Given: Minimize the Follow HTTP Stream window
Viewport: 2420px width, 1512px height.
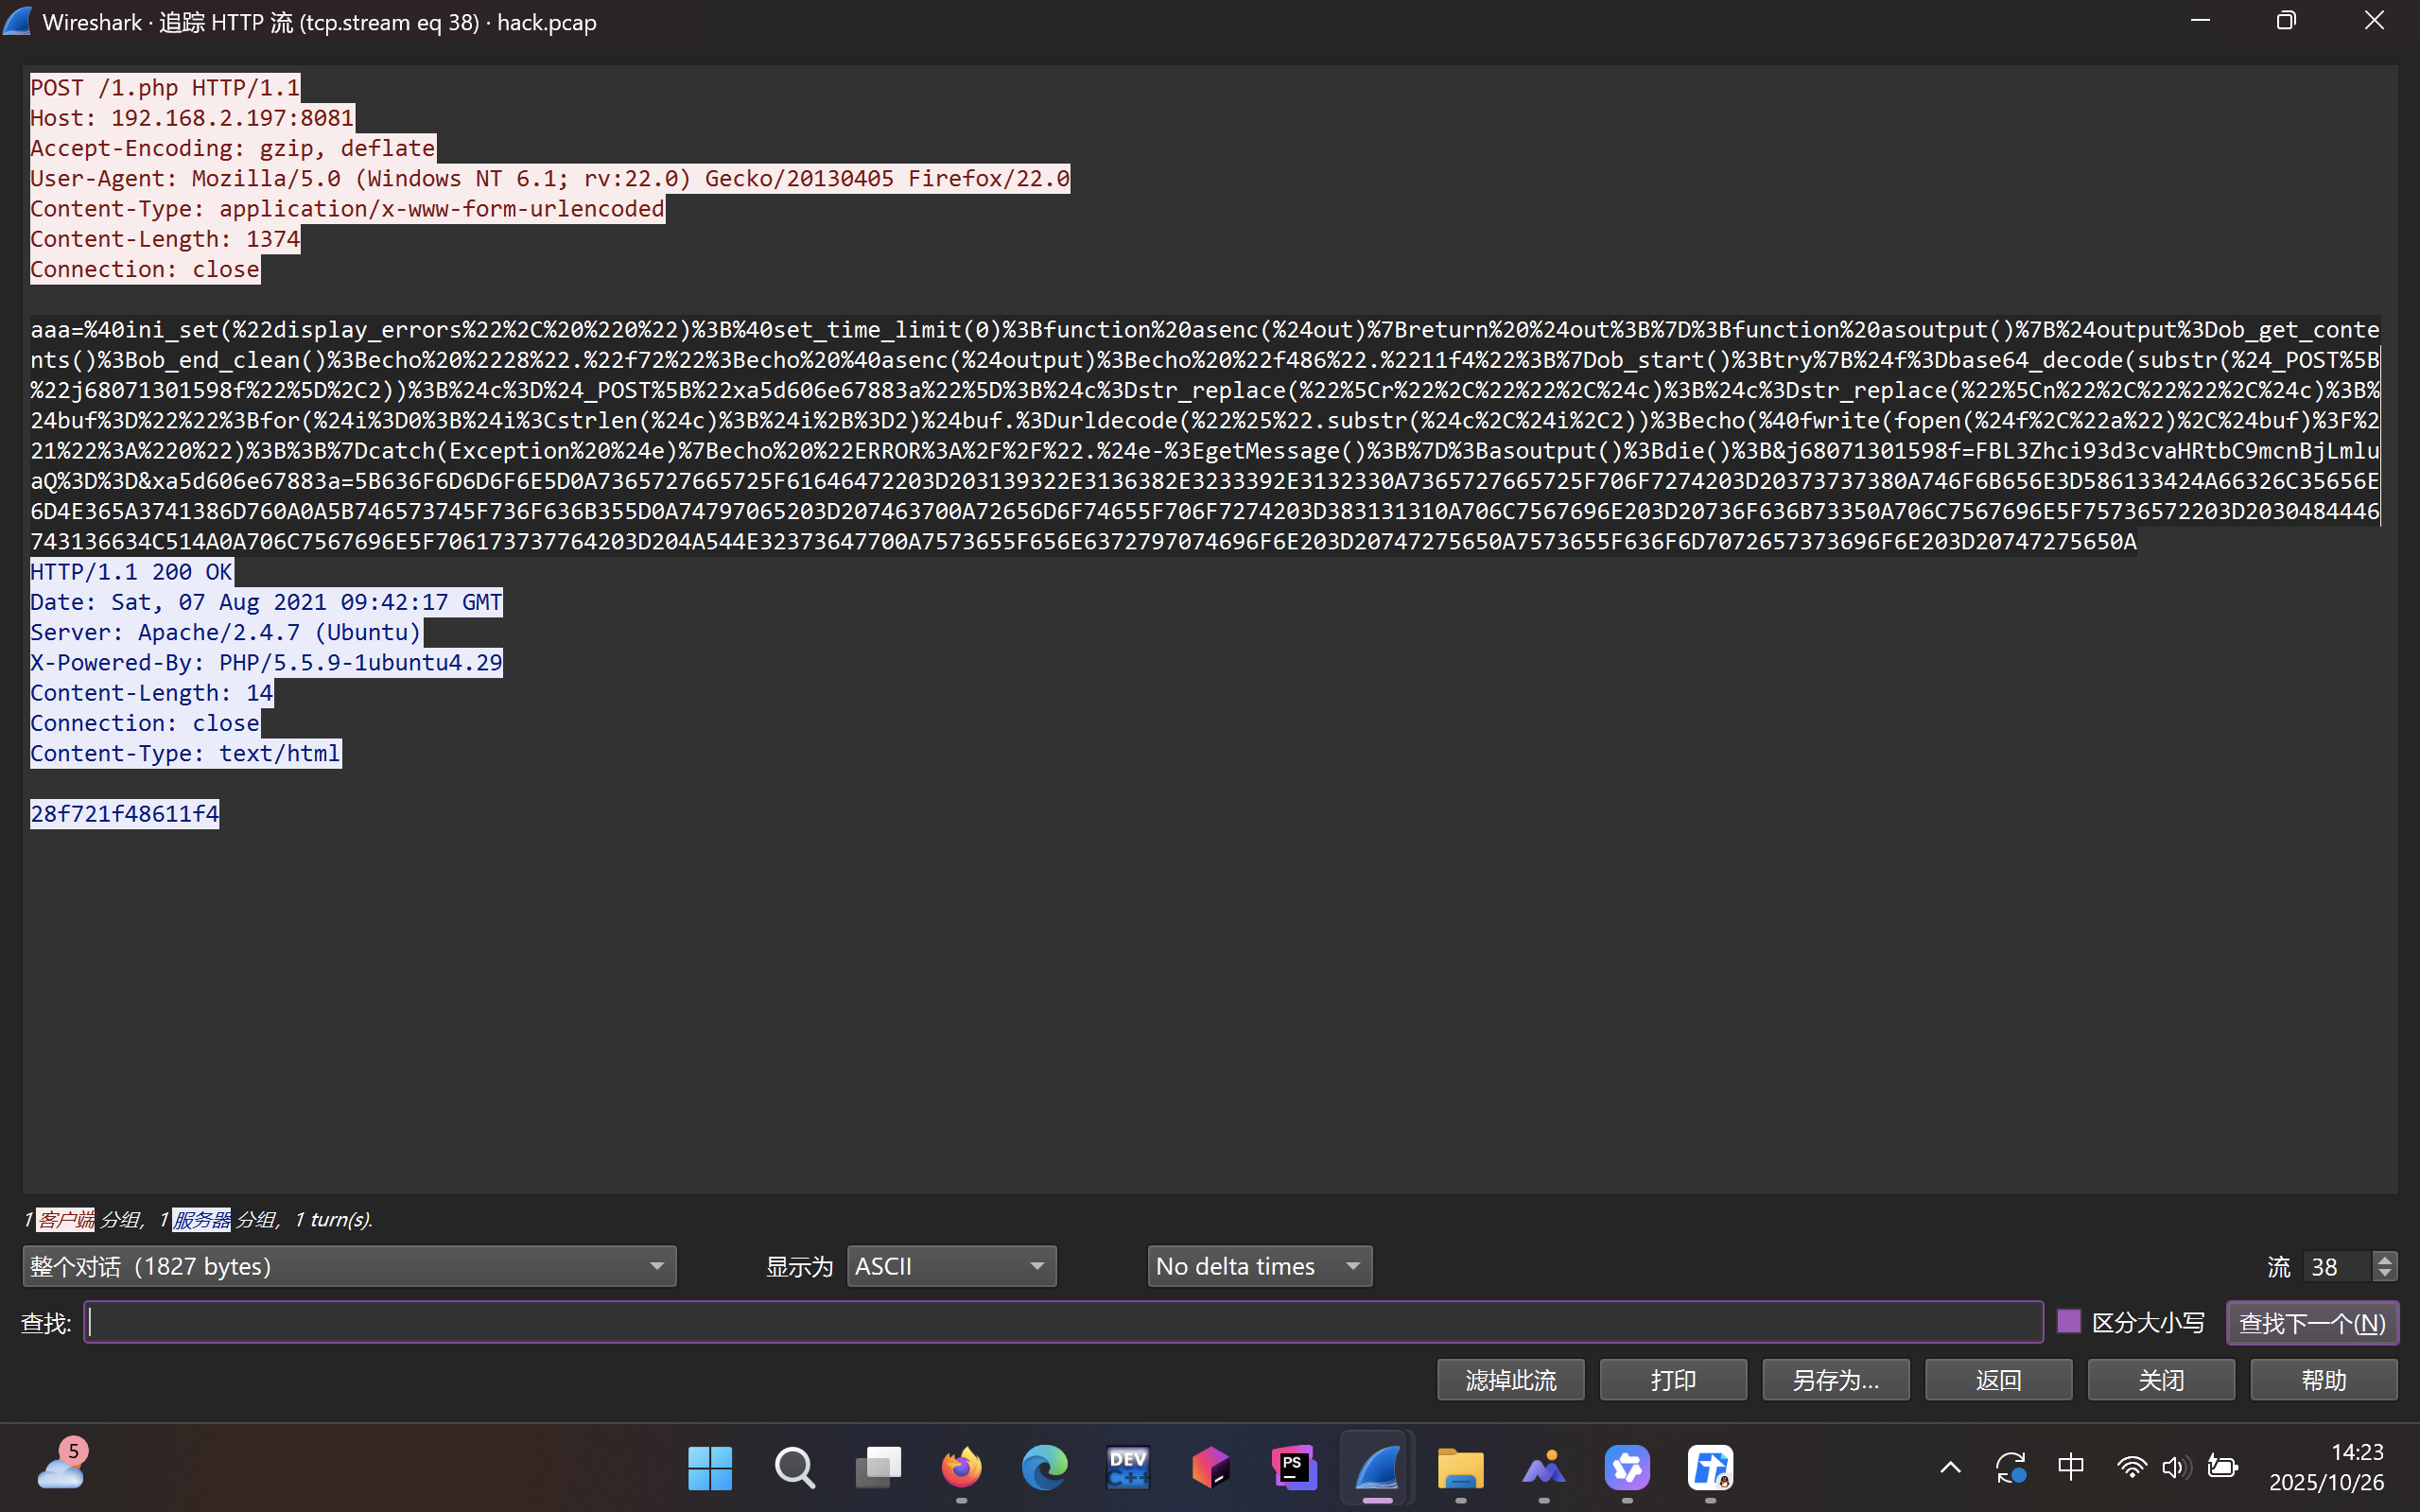Looking at the screenshot, I should coord(2200,21).
